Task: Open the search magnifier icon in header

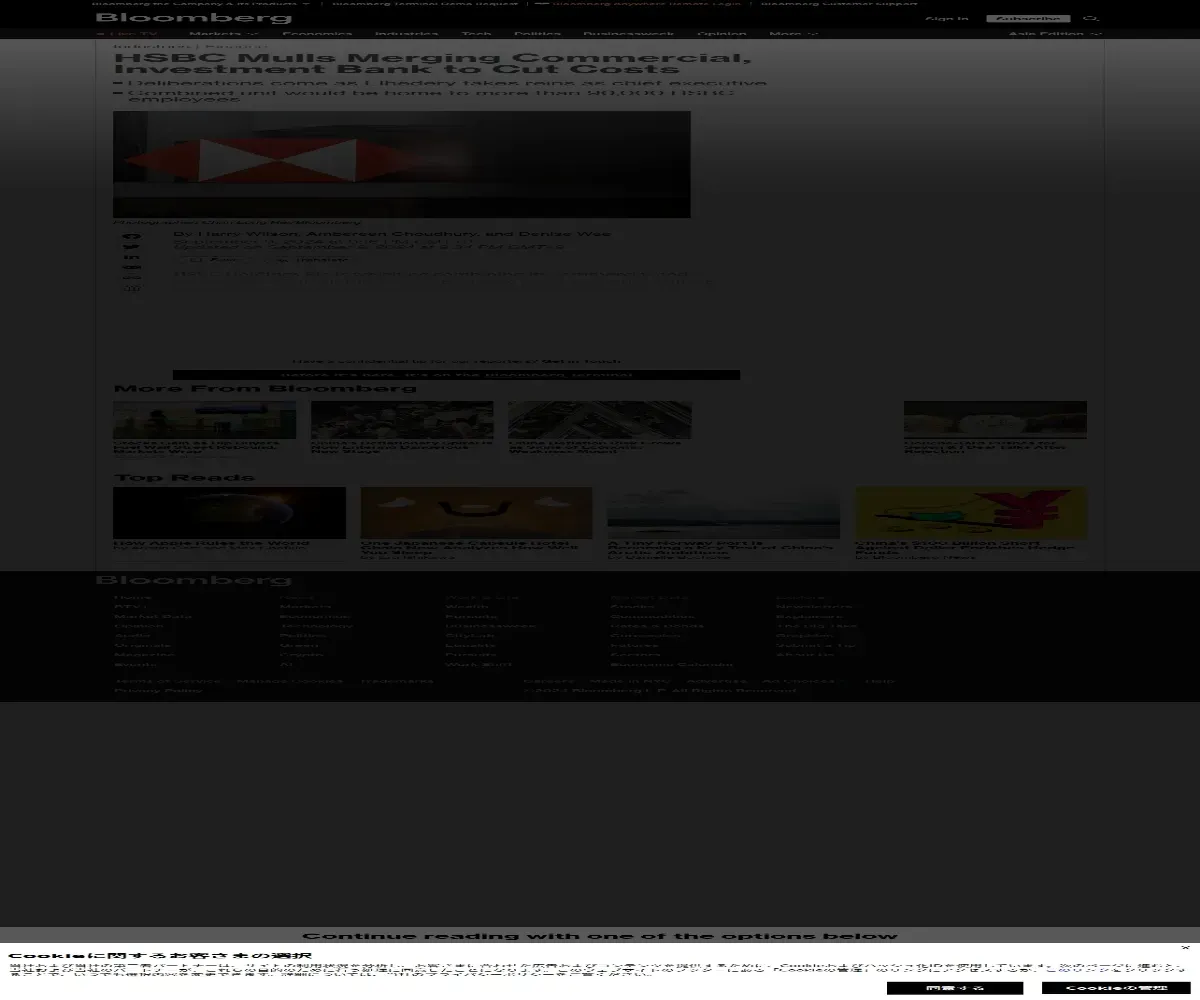Action: click(x=1092, y=18)
